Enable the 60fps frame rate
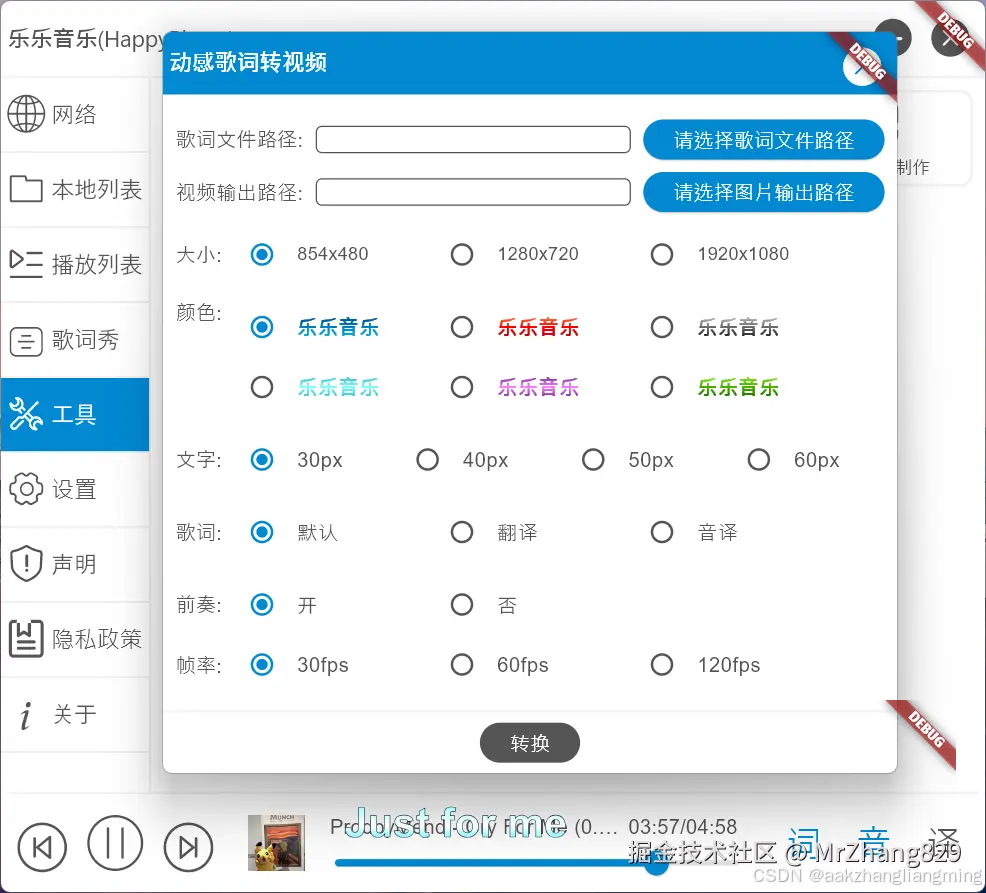Viewport: 986px width, 893px height. (x=462, y=664)
